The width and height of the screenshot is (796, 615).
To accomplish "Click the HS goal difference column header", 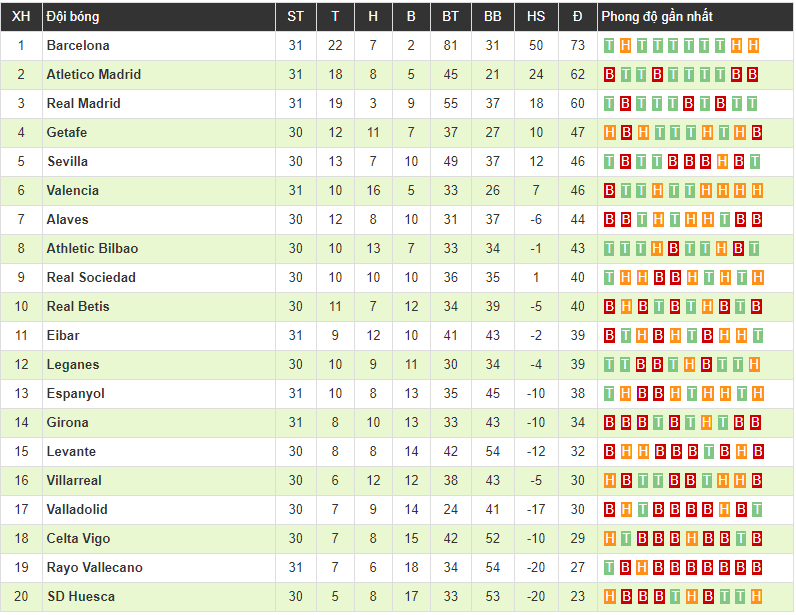I will (x=536, y=17).
